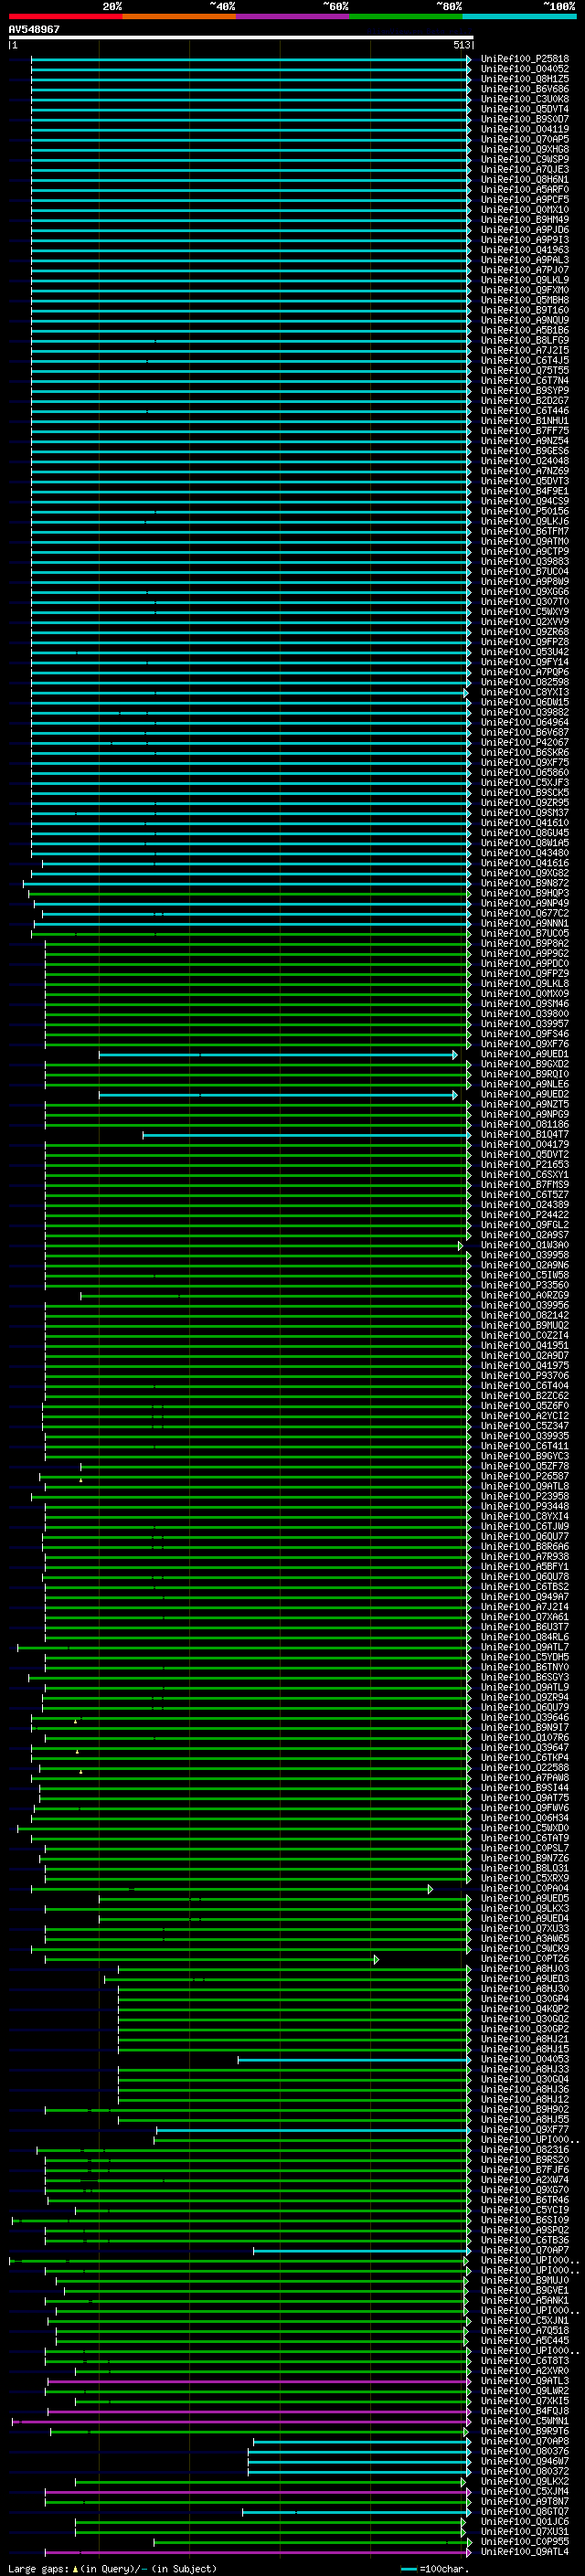This screenshot has width=585, height=2576.
Task: Select UniRef100_A7Q518
Action: point(524,2330)
